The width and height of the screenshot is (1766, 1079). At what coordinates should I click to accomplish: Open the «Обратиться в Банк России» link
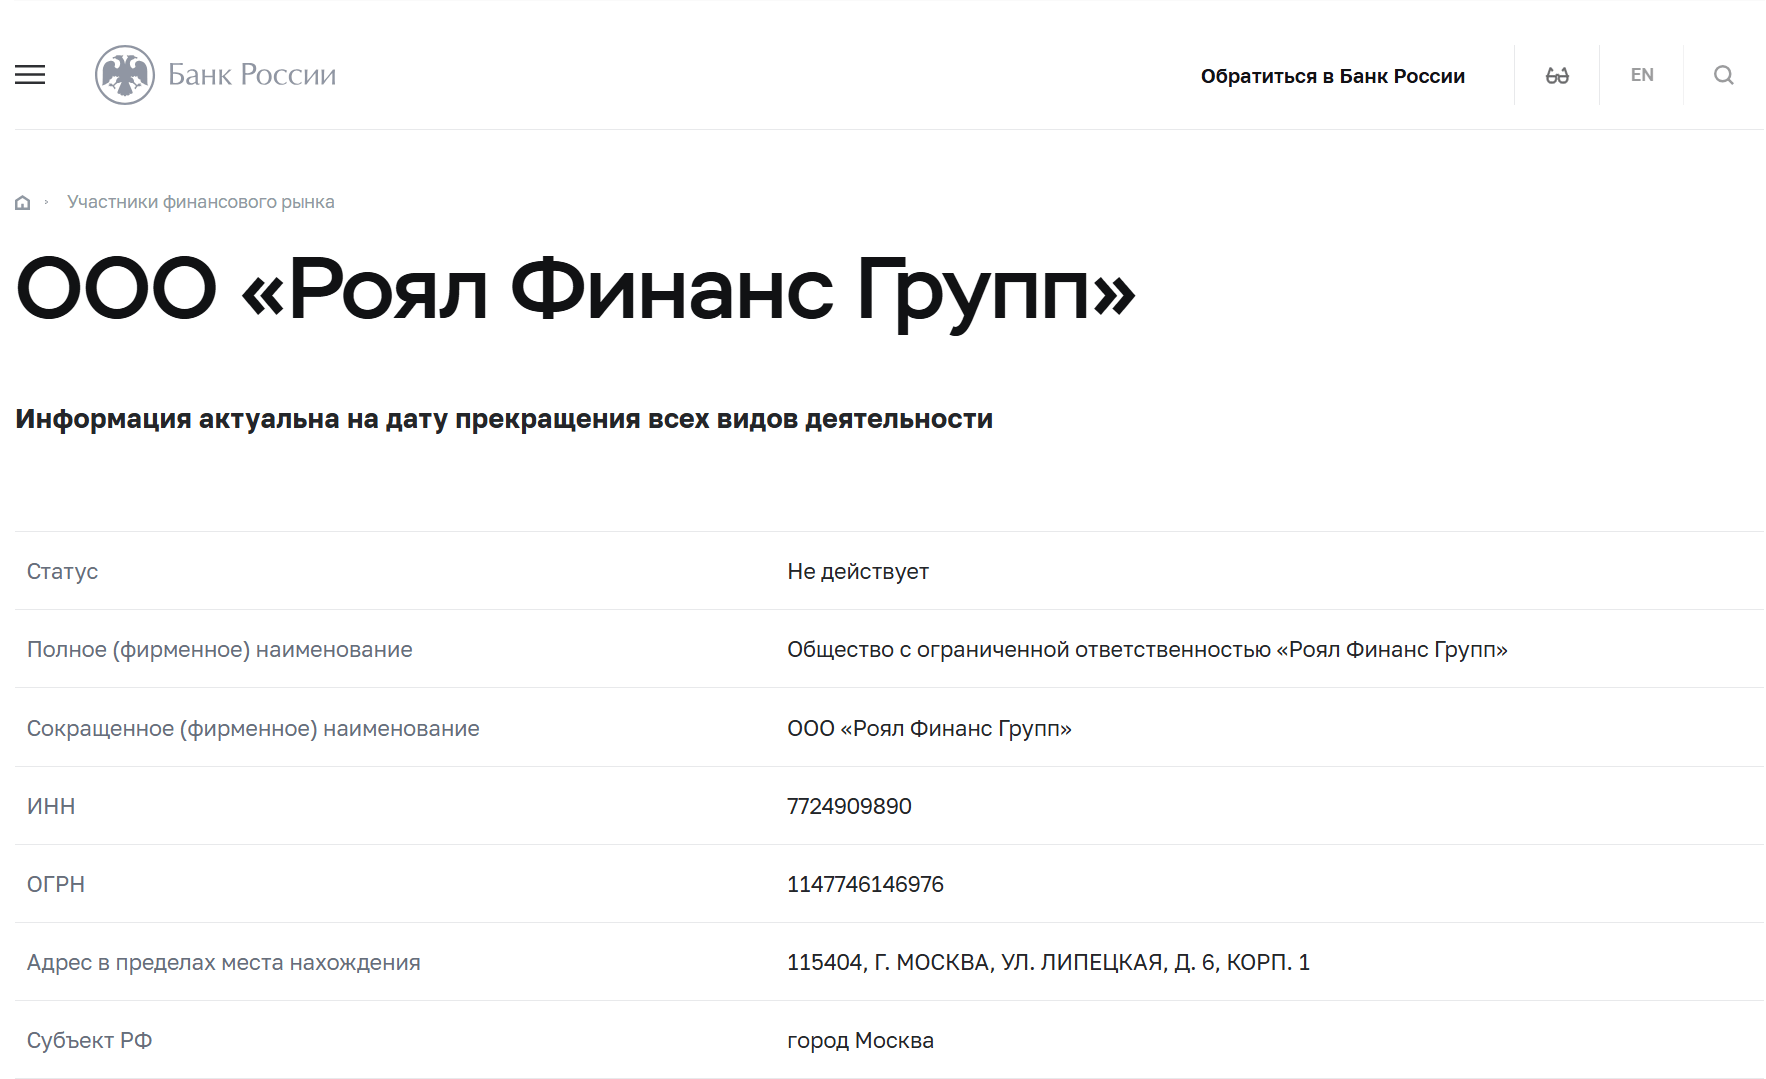coord(1334,75)
